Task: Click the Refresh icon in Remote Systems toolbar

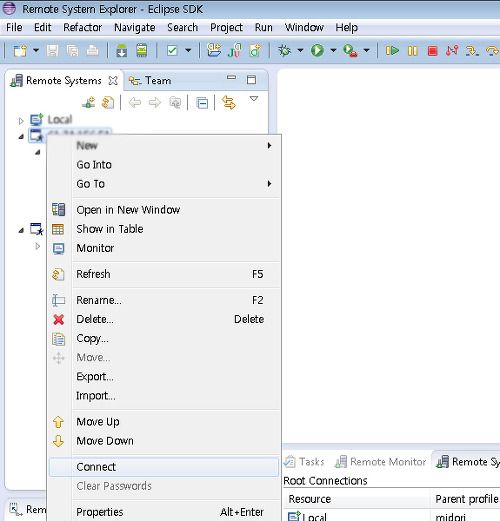Action: [108, 103]
